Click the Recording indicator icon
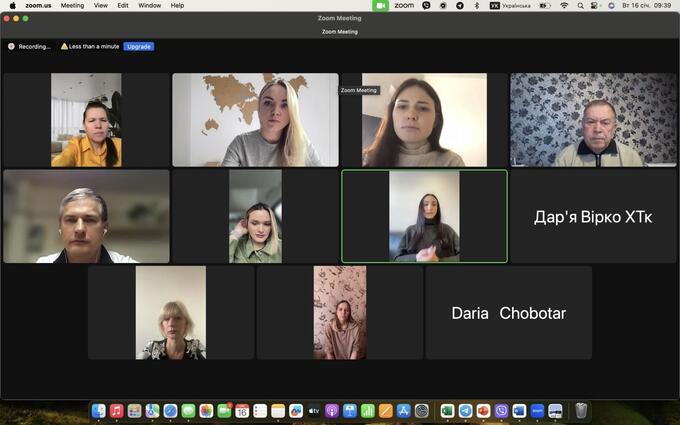Viewport: 680px width, 425px height. tap(11, 46)
